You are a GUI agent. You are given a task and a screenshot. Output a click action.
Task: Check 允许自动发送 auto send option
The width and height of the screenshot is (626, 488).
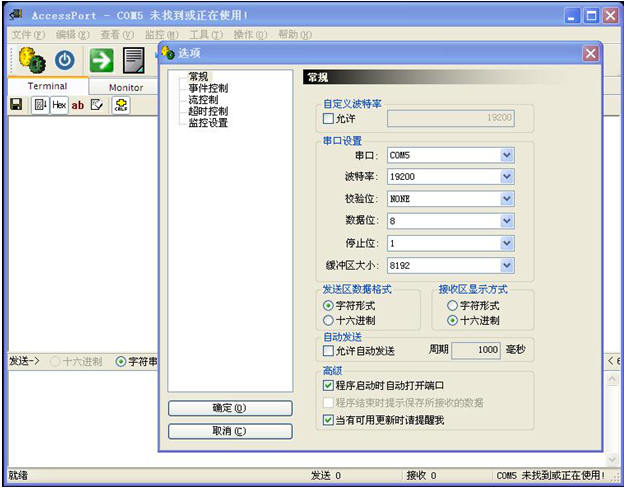(328, 351)
